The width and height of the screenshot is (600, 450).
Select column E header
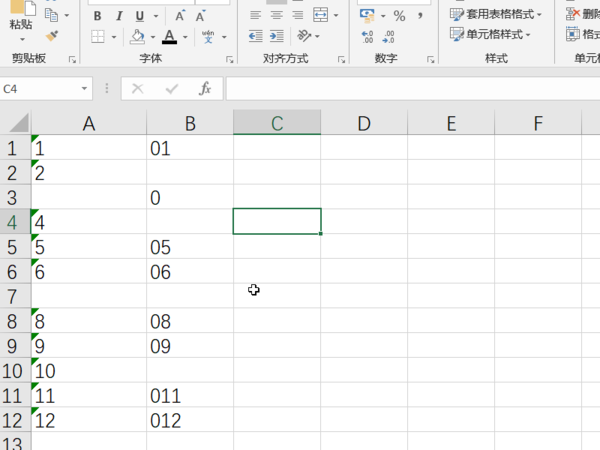pyautogui.click(x=451, y=123)
